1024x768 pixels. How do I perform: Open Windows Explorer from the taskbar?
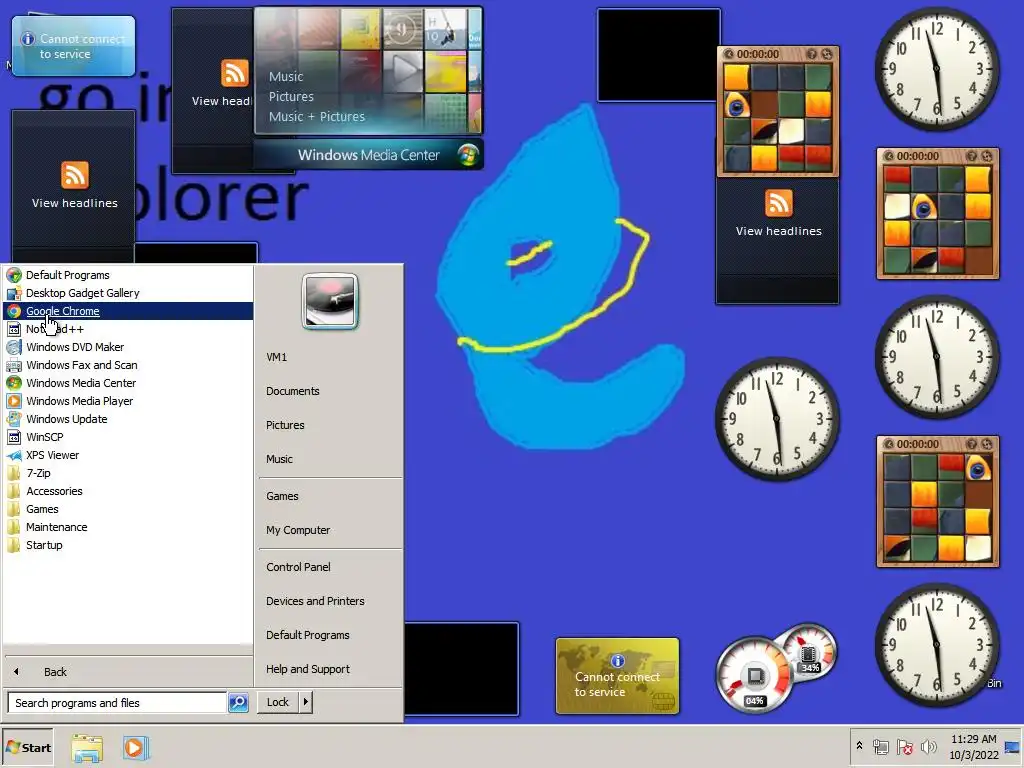click(x=87, y=748)
